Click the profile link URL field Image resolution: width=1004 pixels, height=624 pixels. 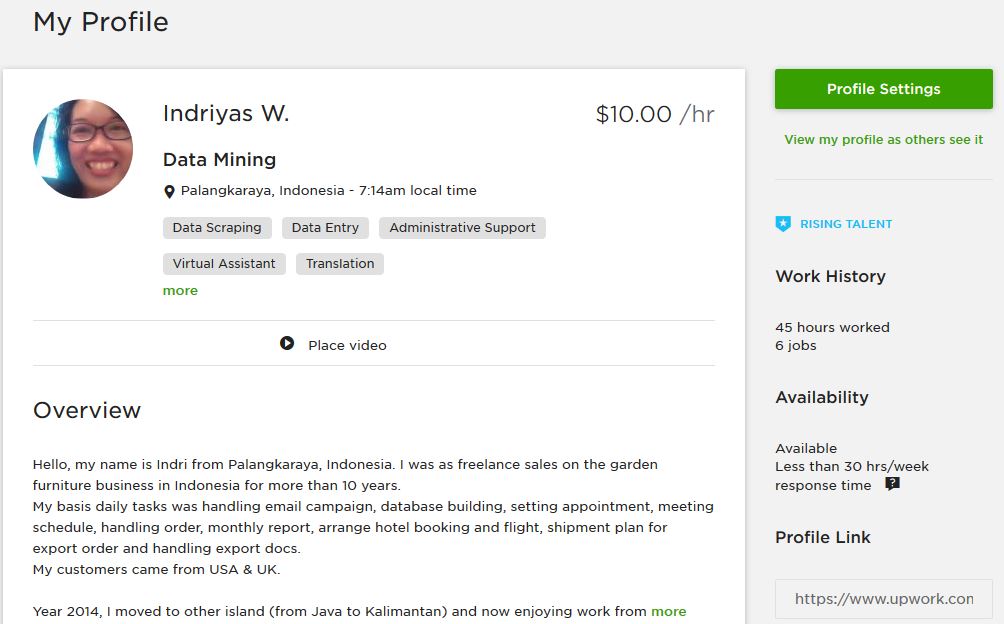click(x=884, y=599)
